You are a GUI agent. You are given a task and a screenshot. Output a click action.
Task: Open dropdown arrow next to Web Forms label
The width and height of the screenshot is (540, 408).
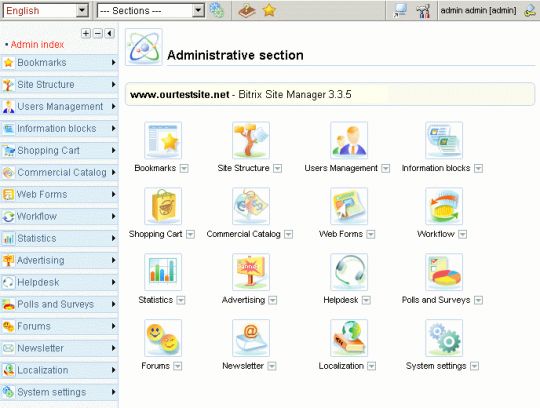371,234
